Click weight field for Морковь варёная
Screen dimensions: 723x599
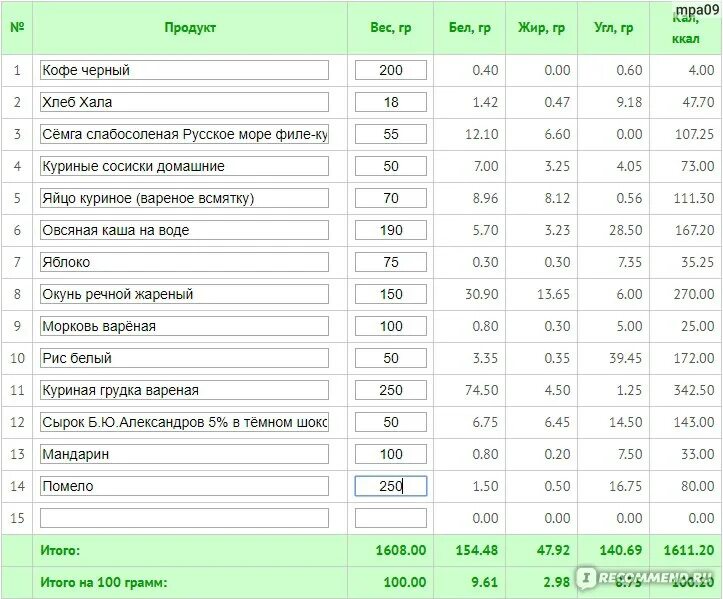click(391, 326)
